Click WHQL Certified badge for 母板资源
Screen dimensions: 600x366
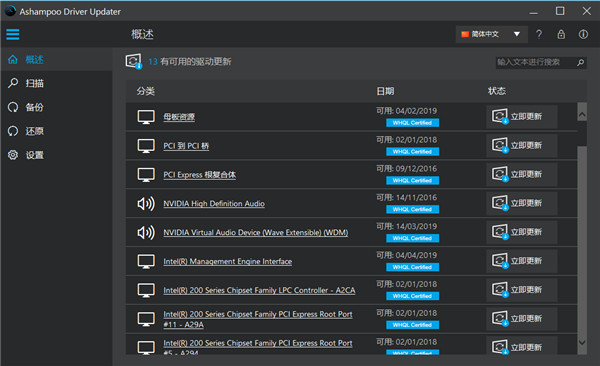click(x=412, y=123)
